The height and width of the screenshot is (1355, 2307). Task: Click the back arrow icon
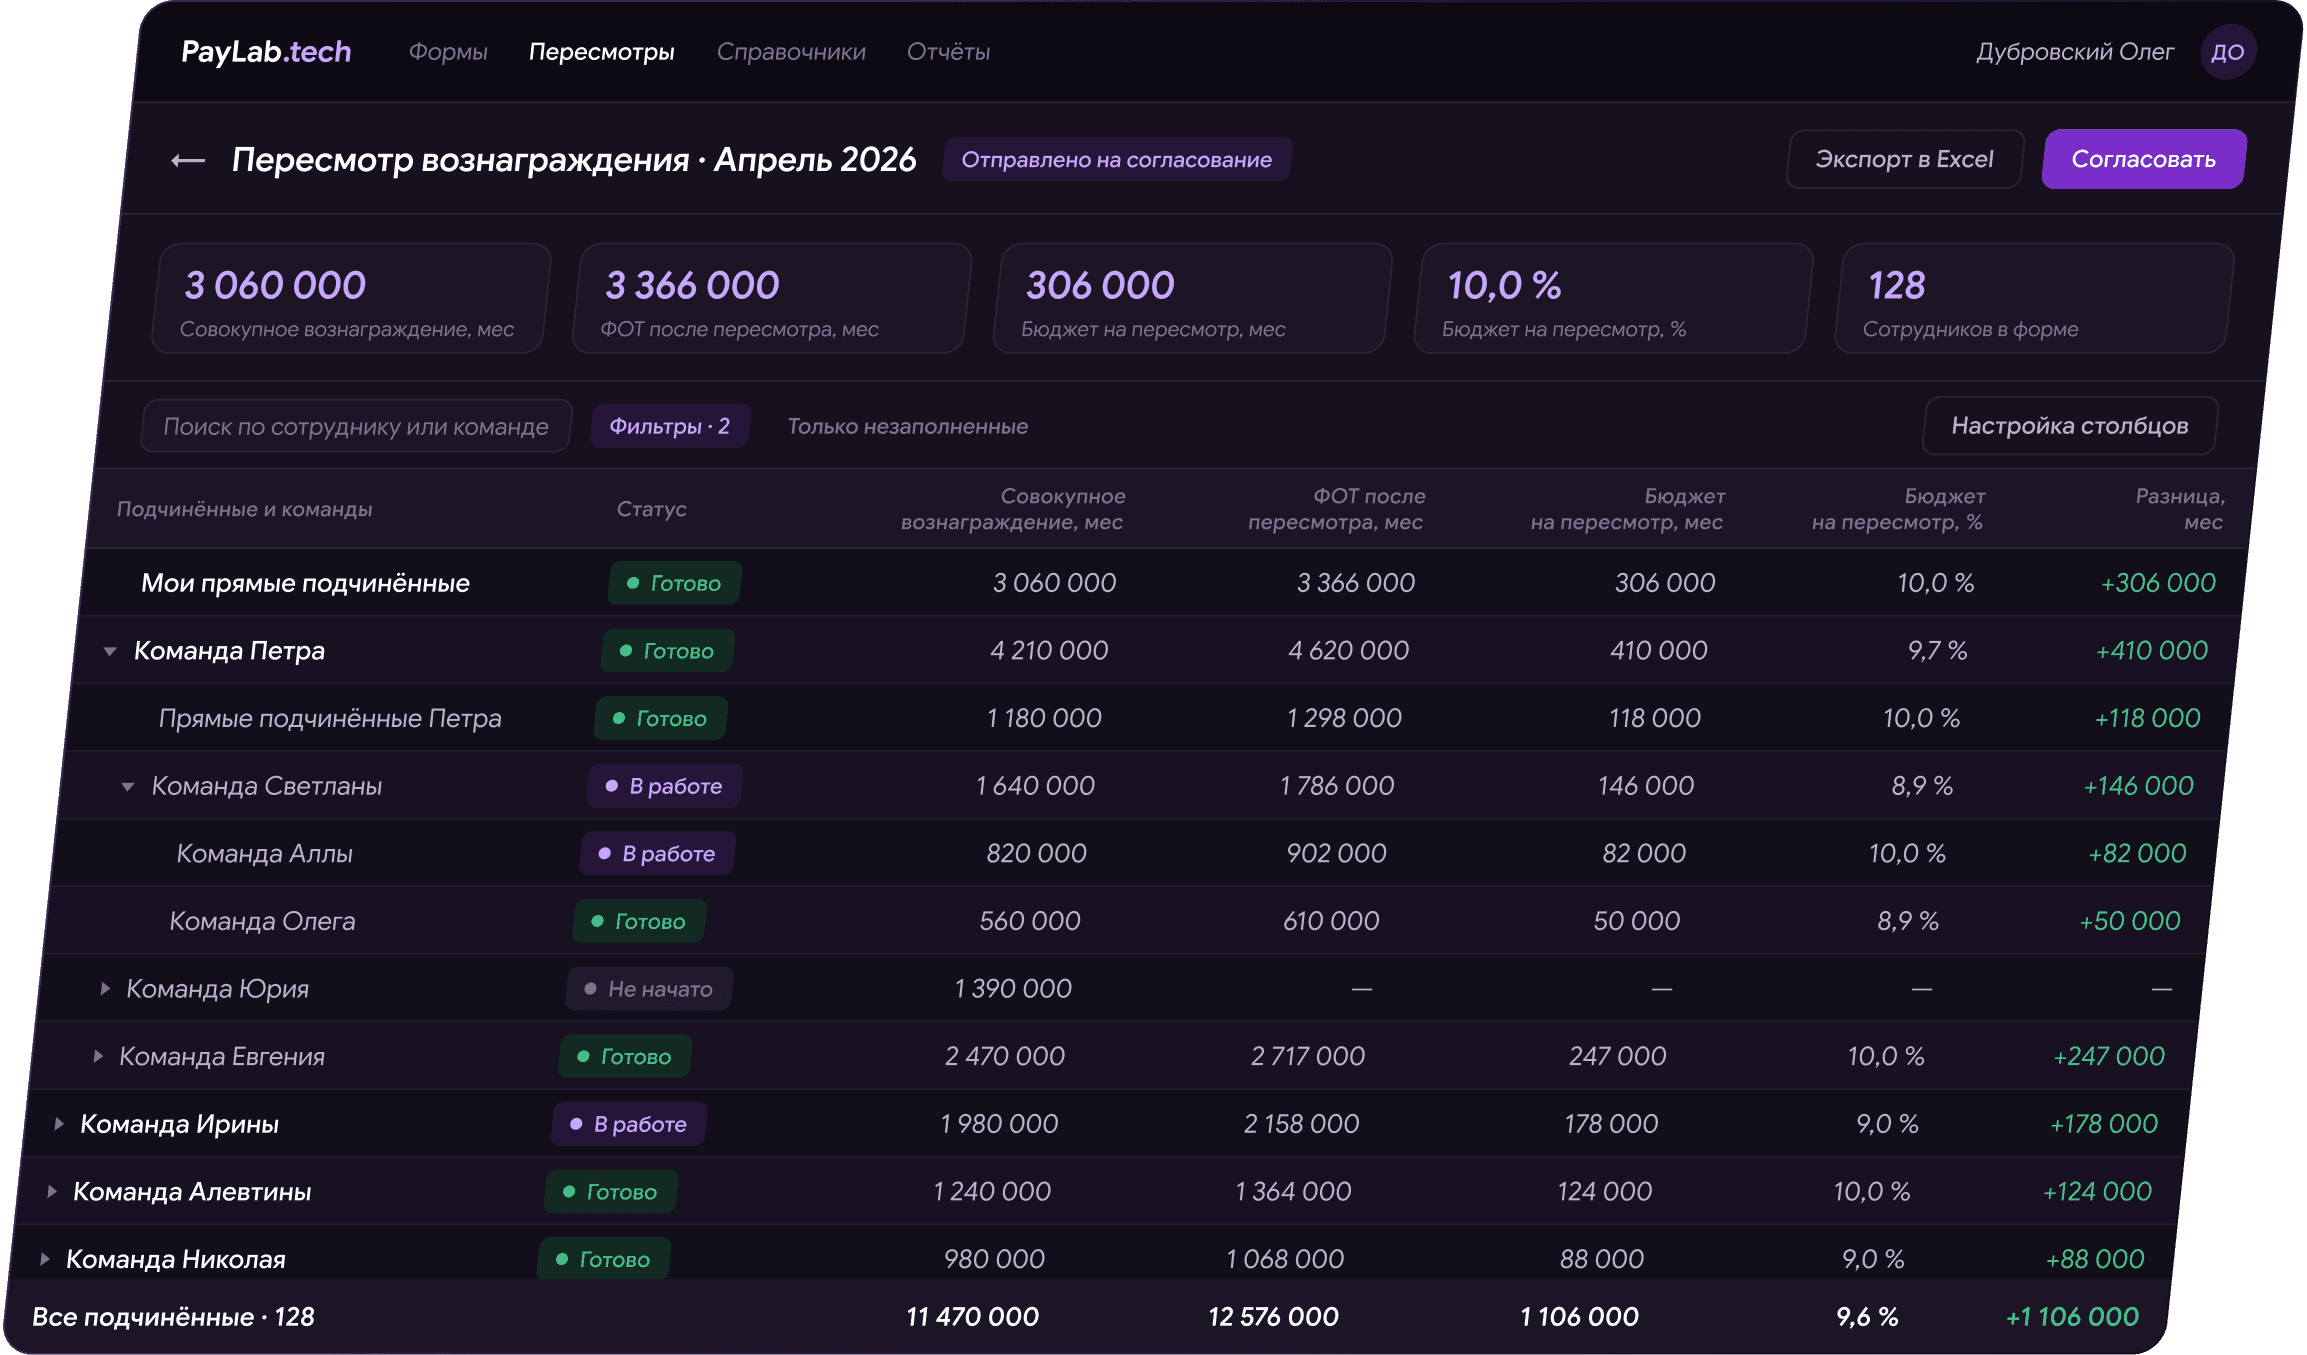pyautogui.click(x=188, y=160)
